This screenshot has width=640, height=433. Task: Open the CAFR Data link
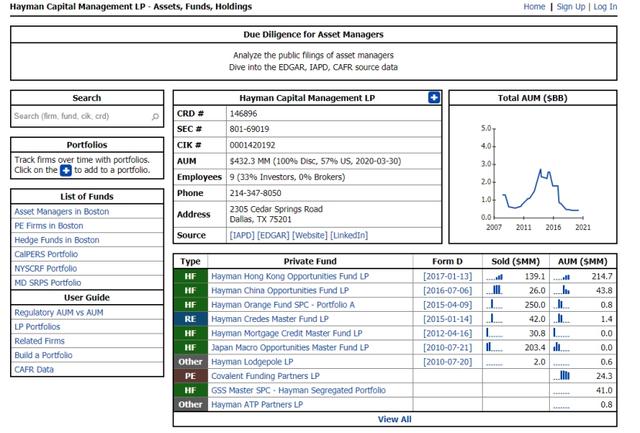coord(34,369)
